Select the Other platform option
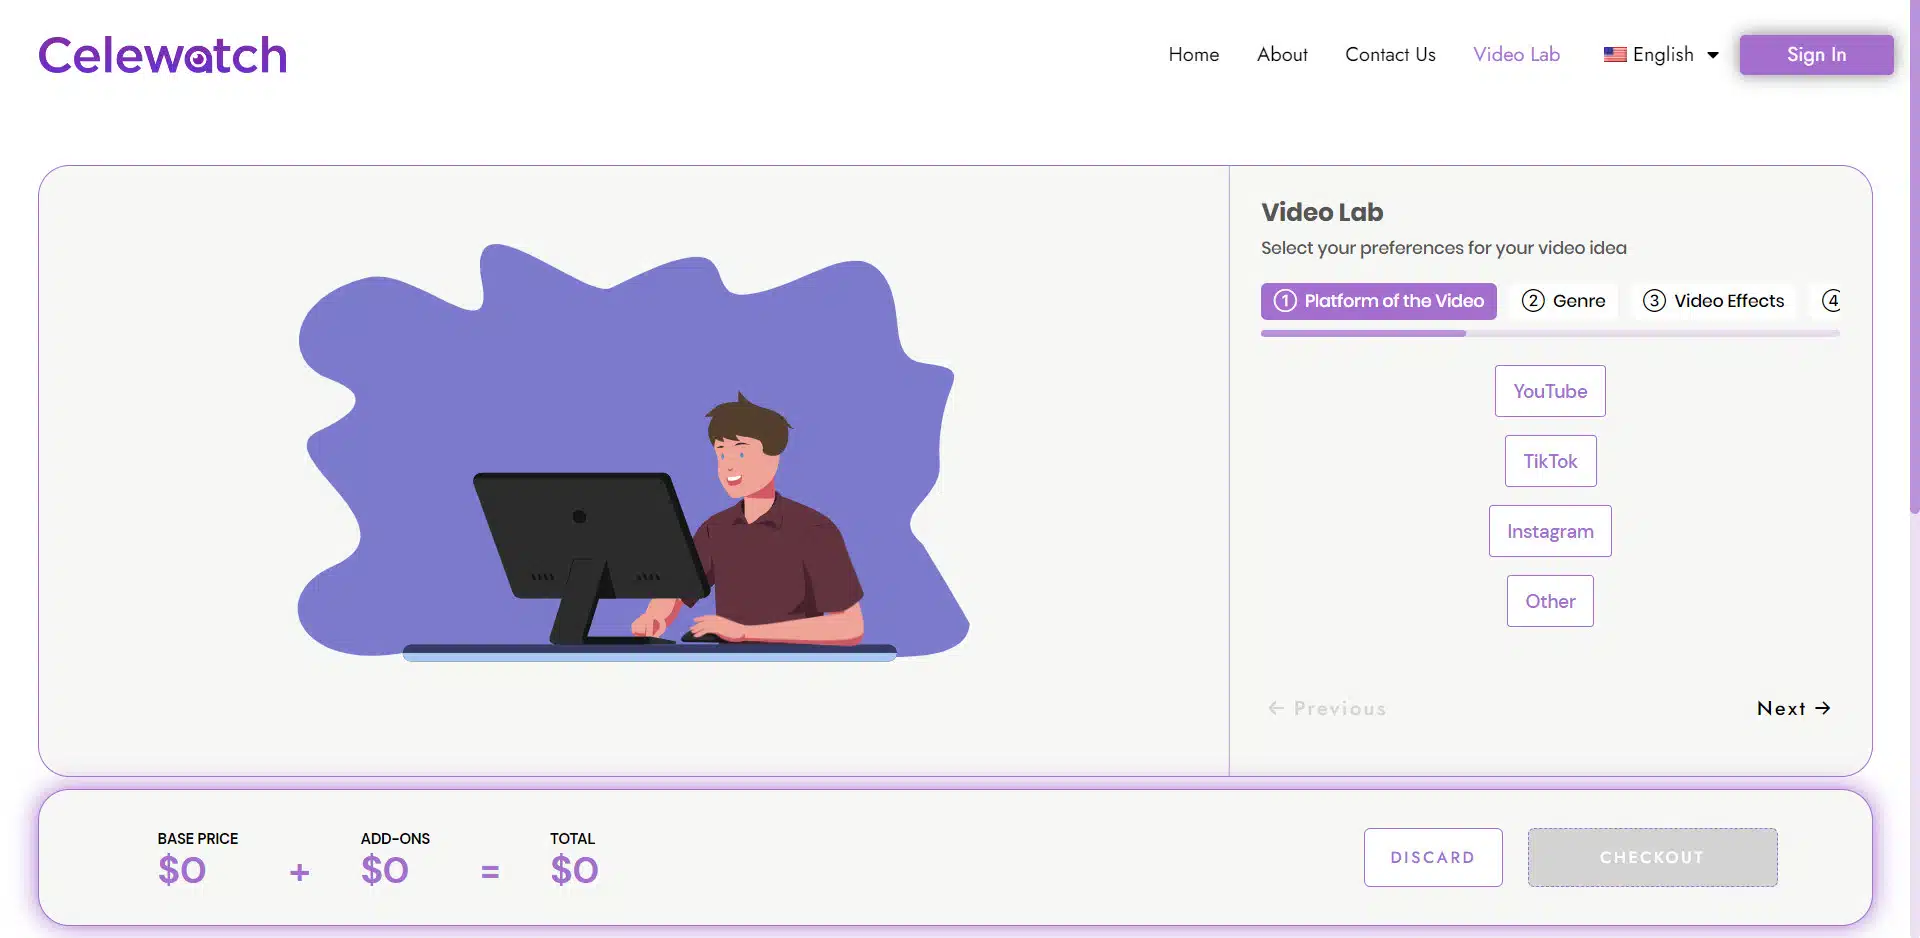The width and height of the screenshot is (1920, 938). pyautogui.click(x=1550, y=601)
